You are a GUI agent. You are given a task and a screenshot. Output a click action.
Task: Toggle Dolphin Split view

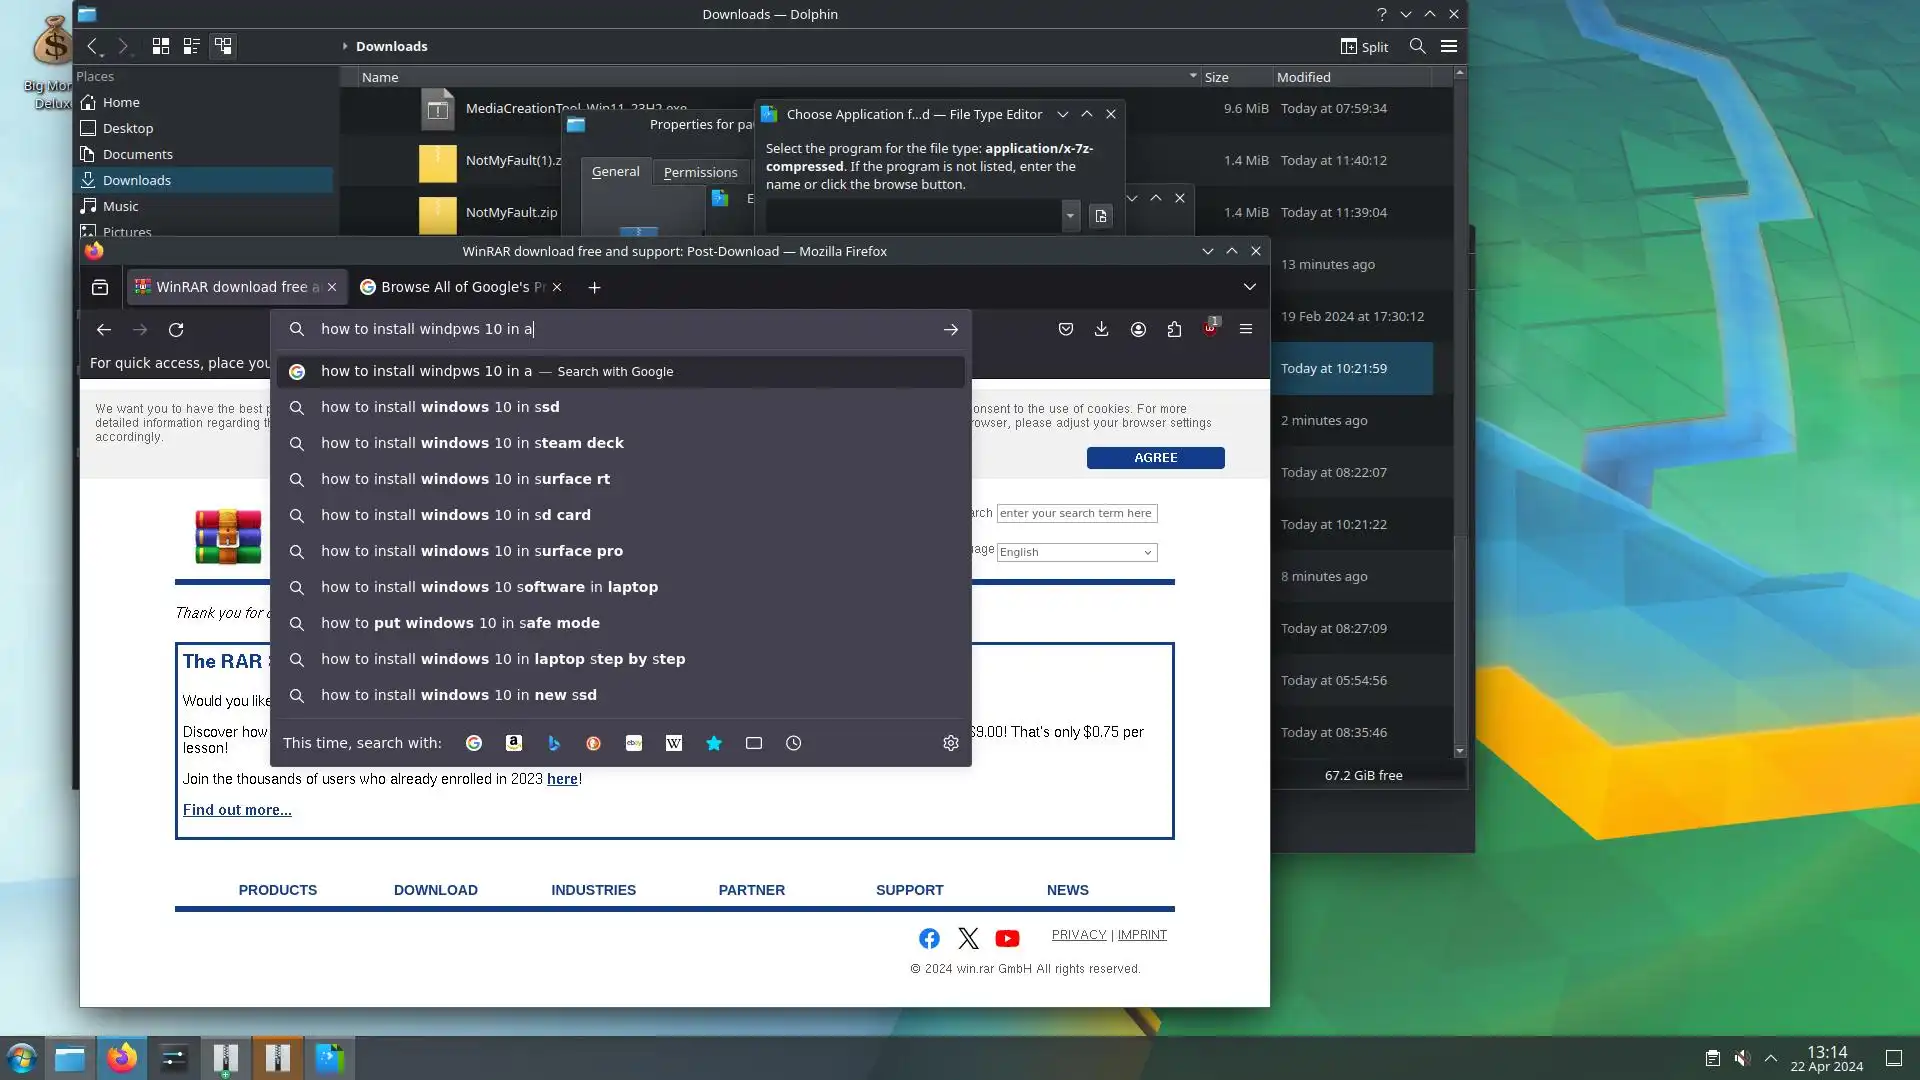tap(1364, 46)
